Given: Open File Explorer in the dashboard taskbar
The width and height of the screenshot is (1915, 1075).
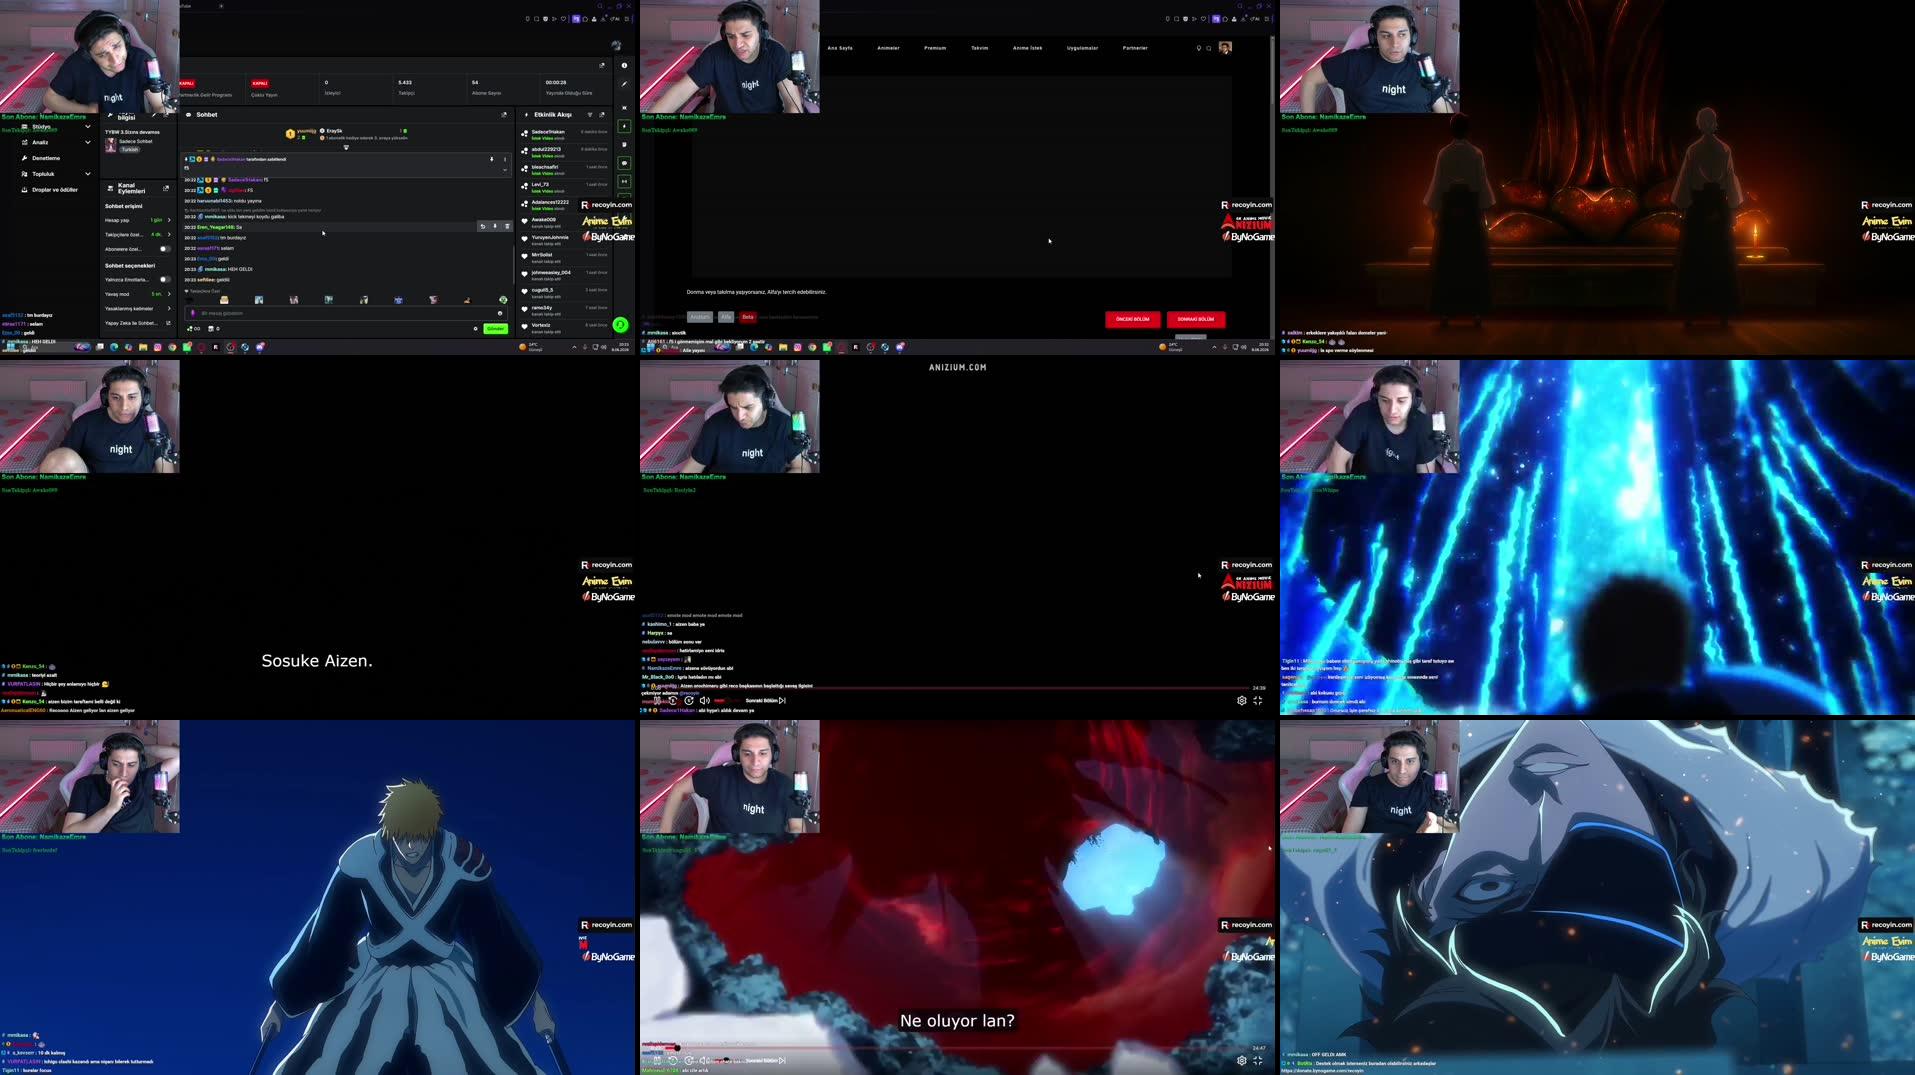Looking at the screenshot, I should (x=143, y=347).
